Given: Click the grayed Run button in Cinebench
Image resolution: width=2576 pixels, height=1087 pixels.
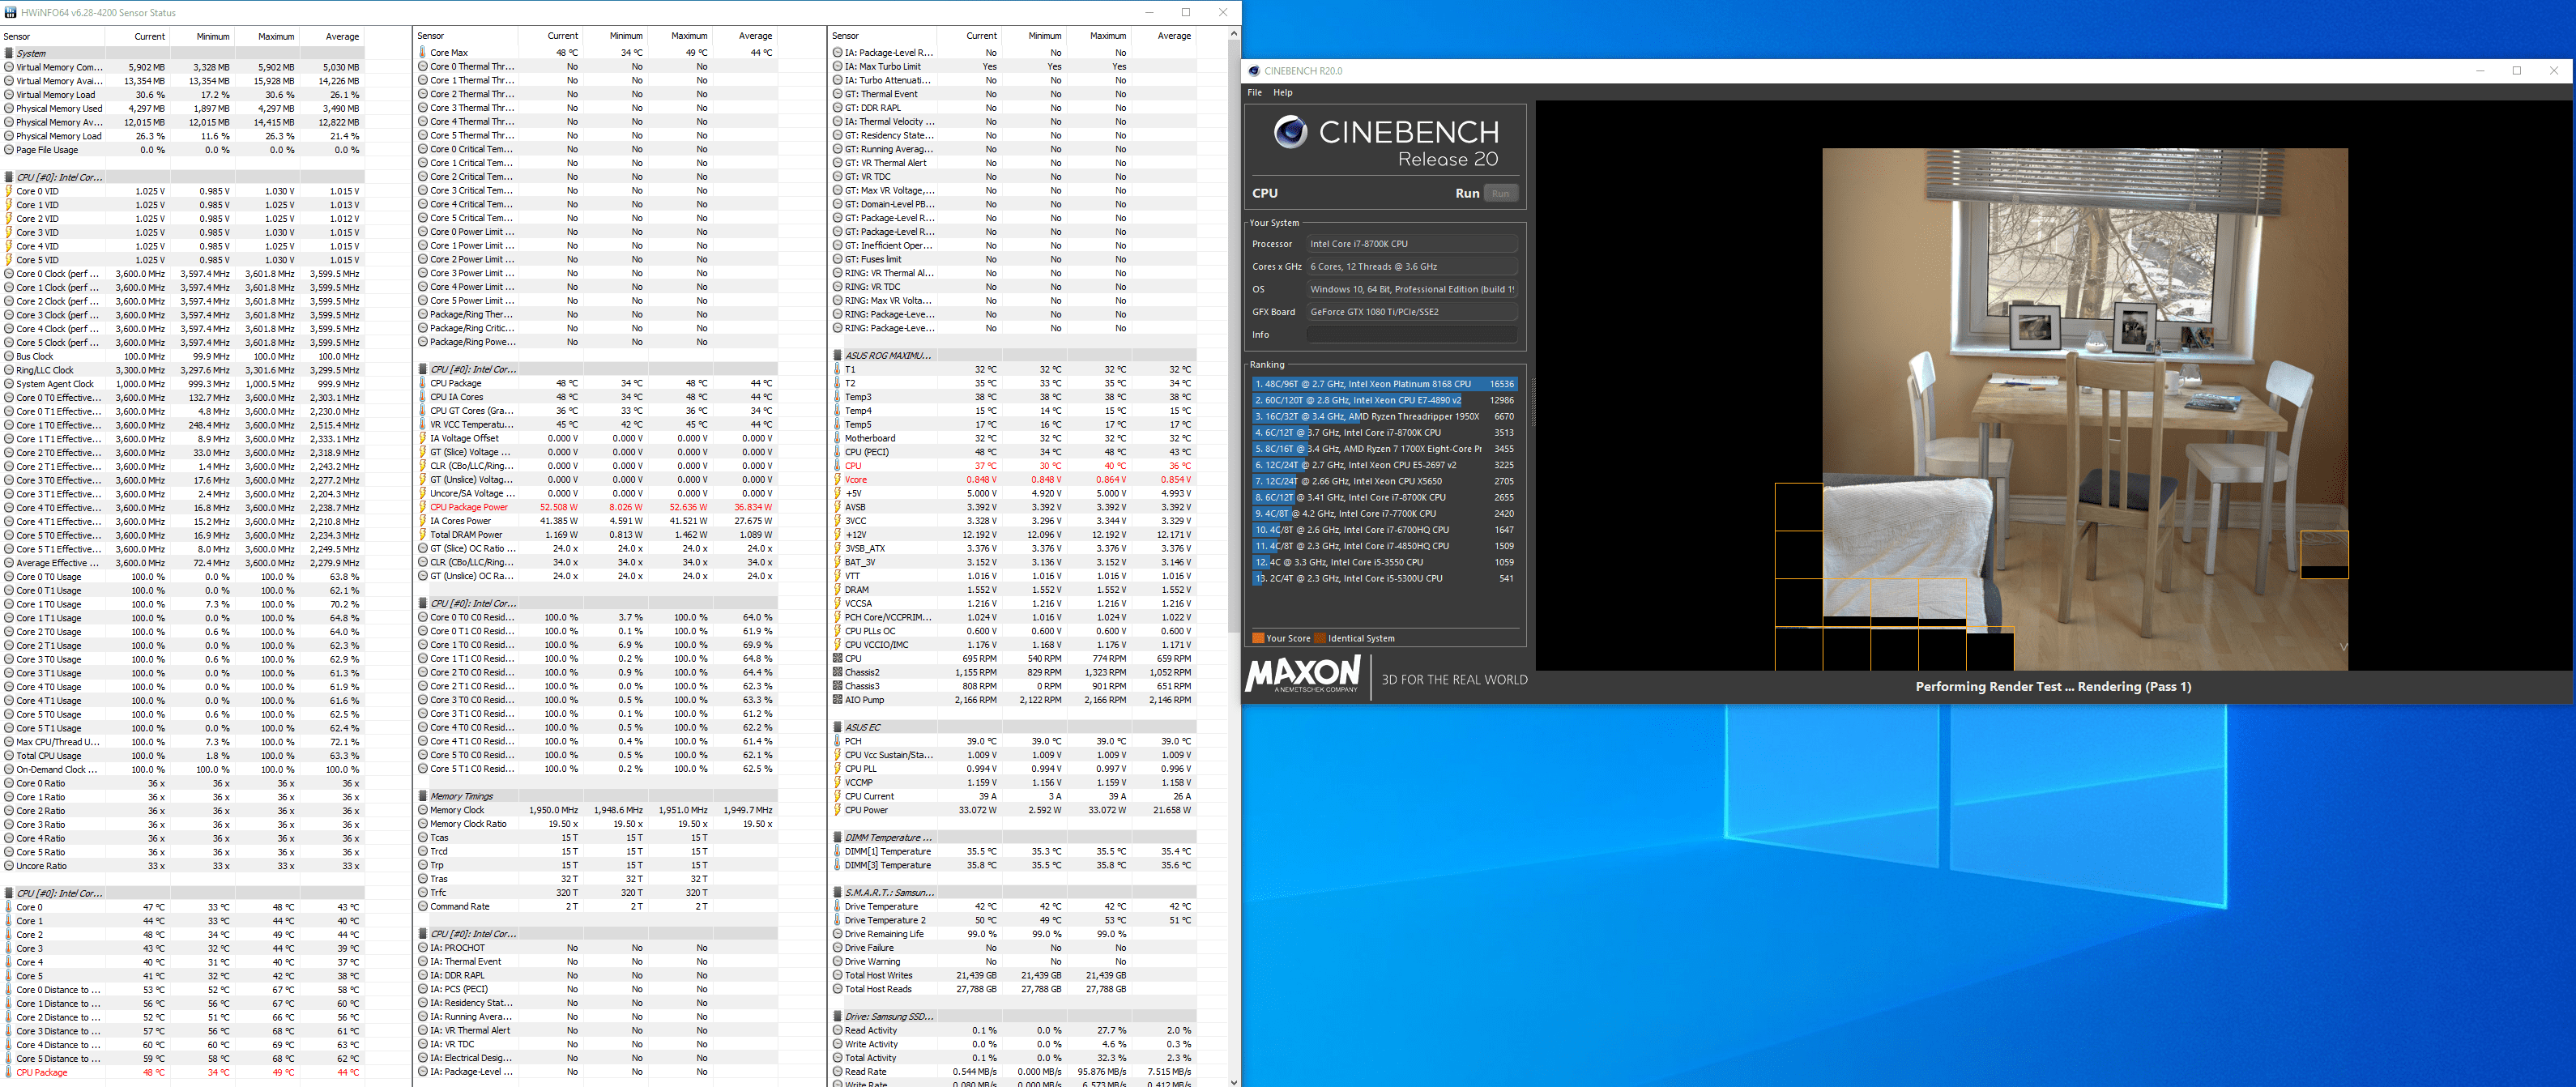Looking at the screenshot, I should pos(1500,194).
